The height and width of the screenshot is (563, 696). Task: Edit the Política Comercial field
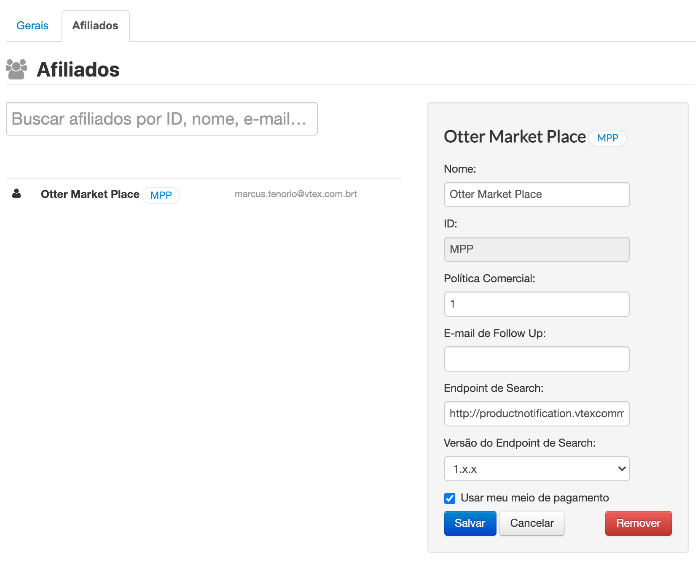[537, 304]
